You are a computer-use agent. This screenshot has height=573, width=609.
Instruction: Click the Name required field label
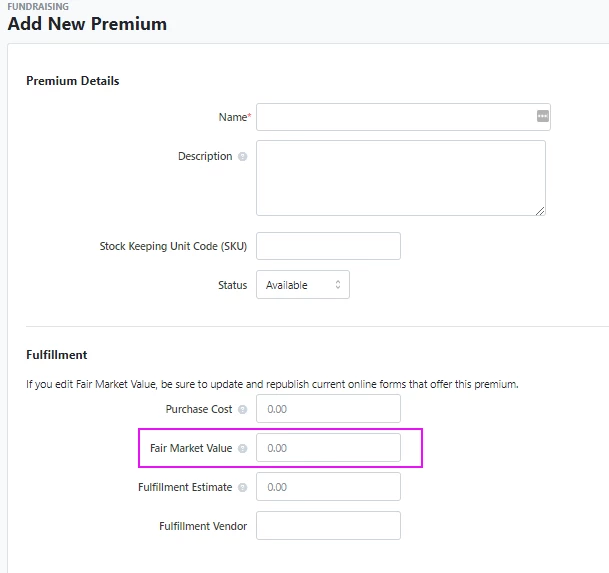pos(235,117)
